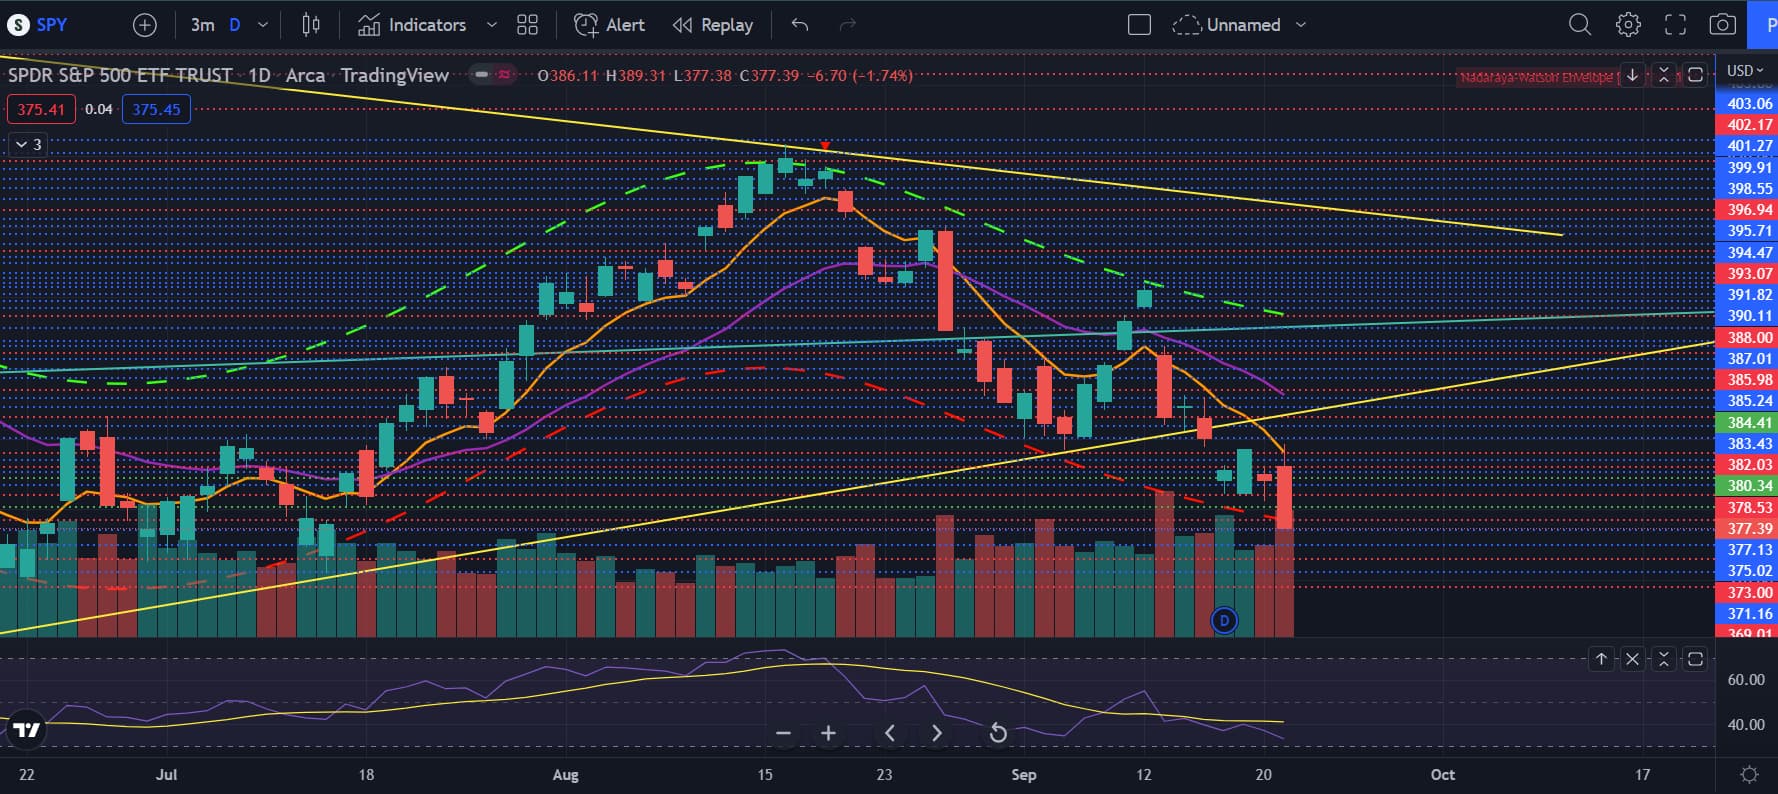The width and height of the screenshot is (1778, 794).
Task: Expand the Unnamed layout dropdown arrow
Action: (1301, 25)
